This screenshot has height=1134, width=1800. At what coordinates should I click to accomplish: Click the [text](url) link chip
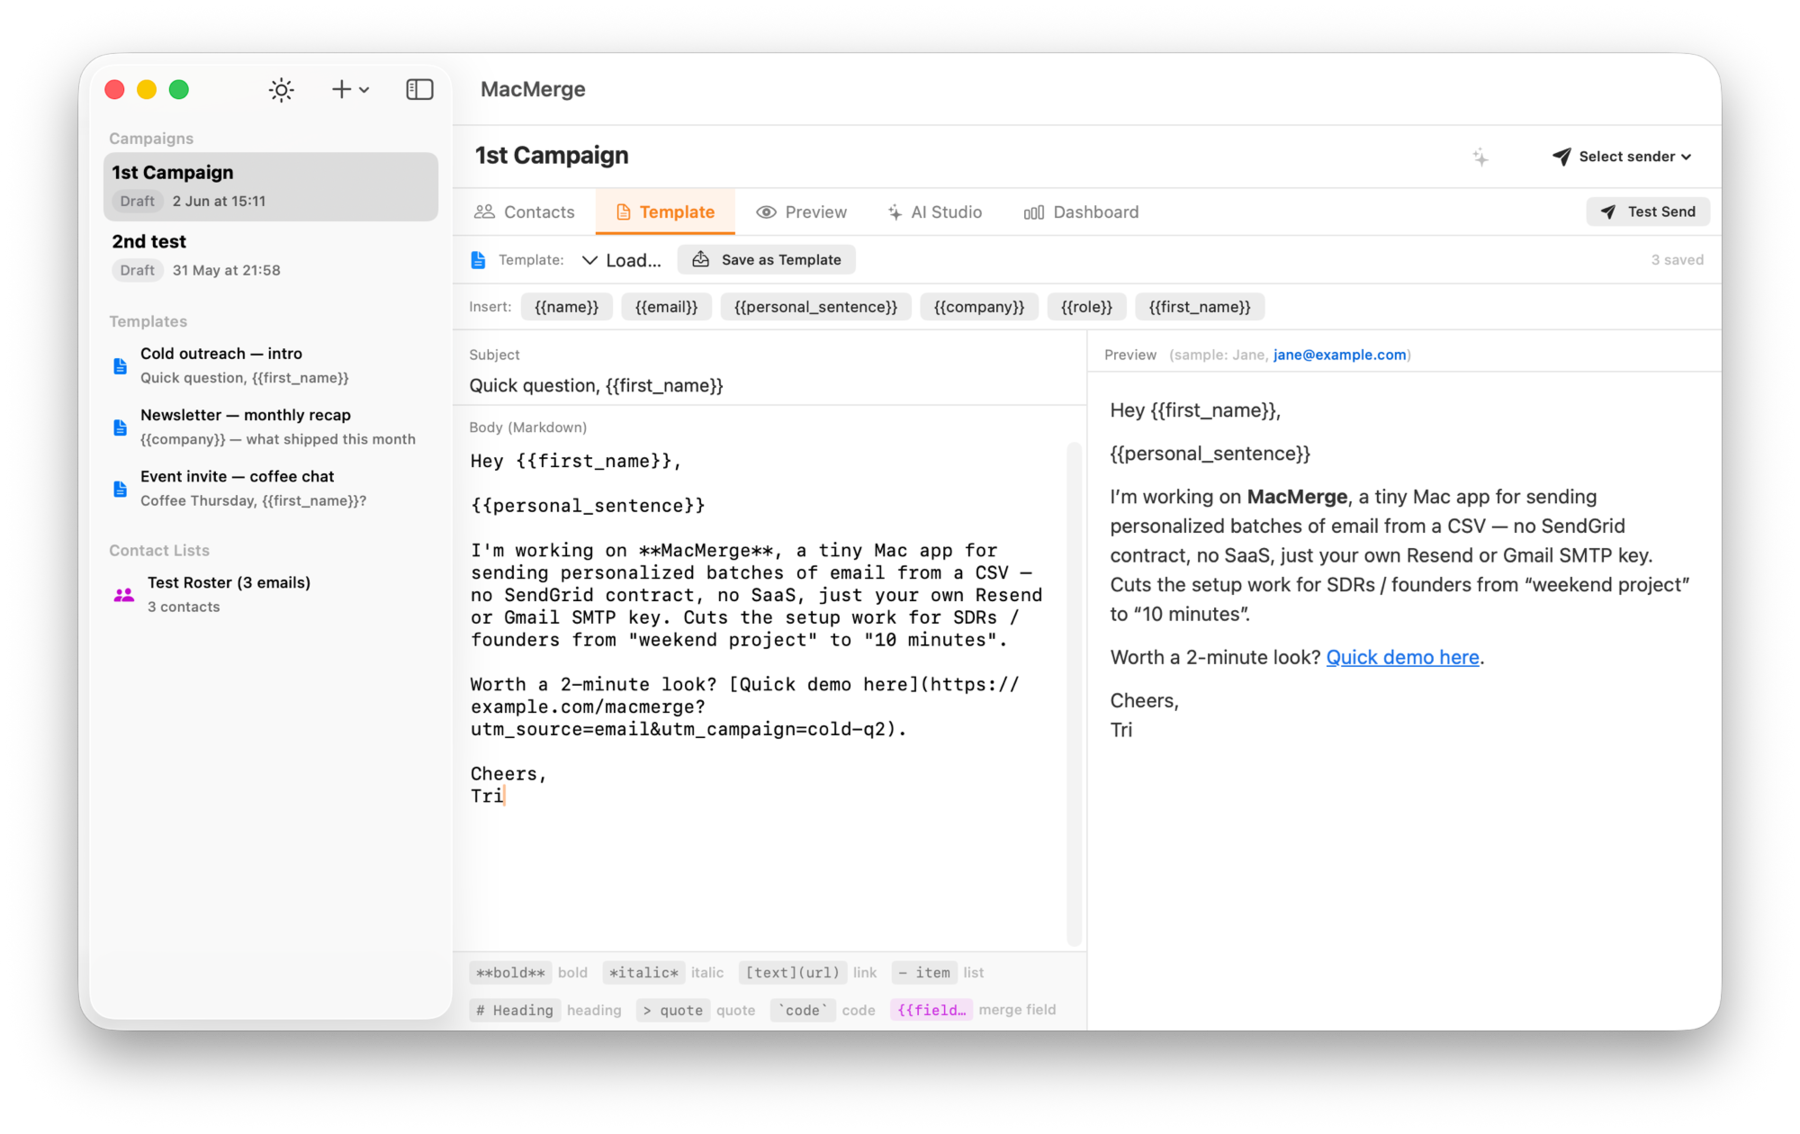click(x=793, y=973)
